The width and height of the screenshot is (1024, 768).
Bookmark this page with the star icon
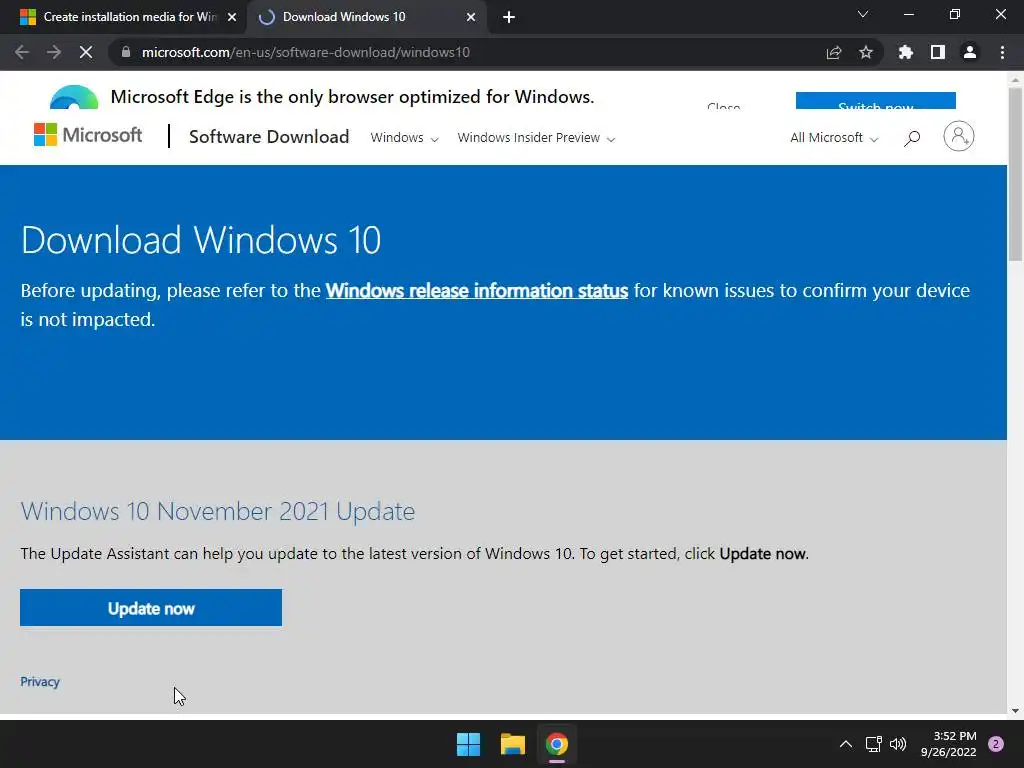point(866,52)
